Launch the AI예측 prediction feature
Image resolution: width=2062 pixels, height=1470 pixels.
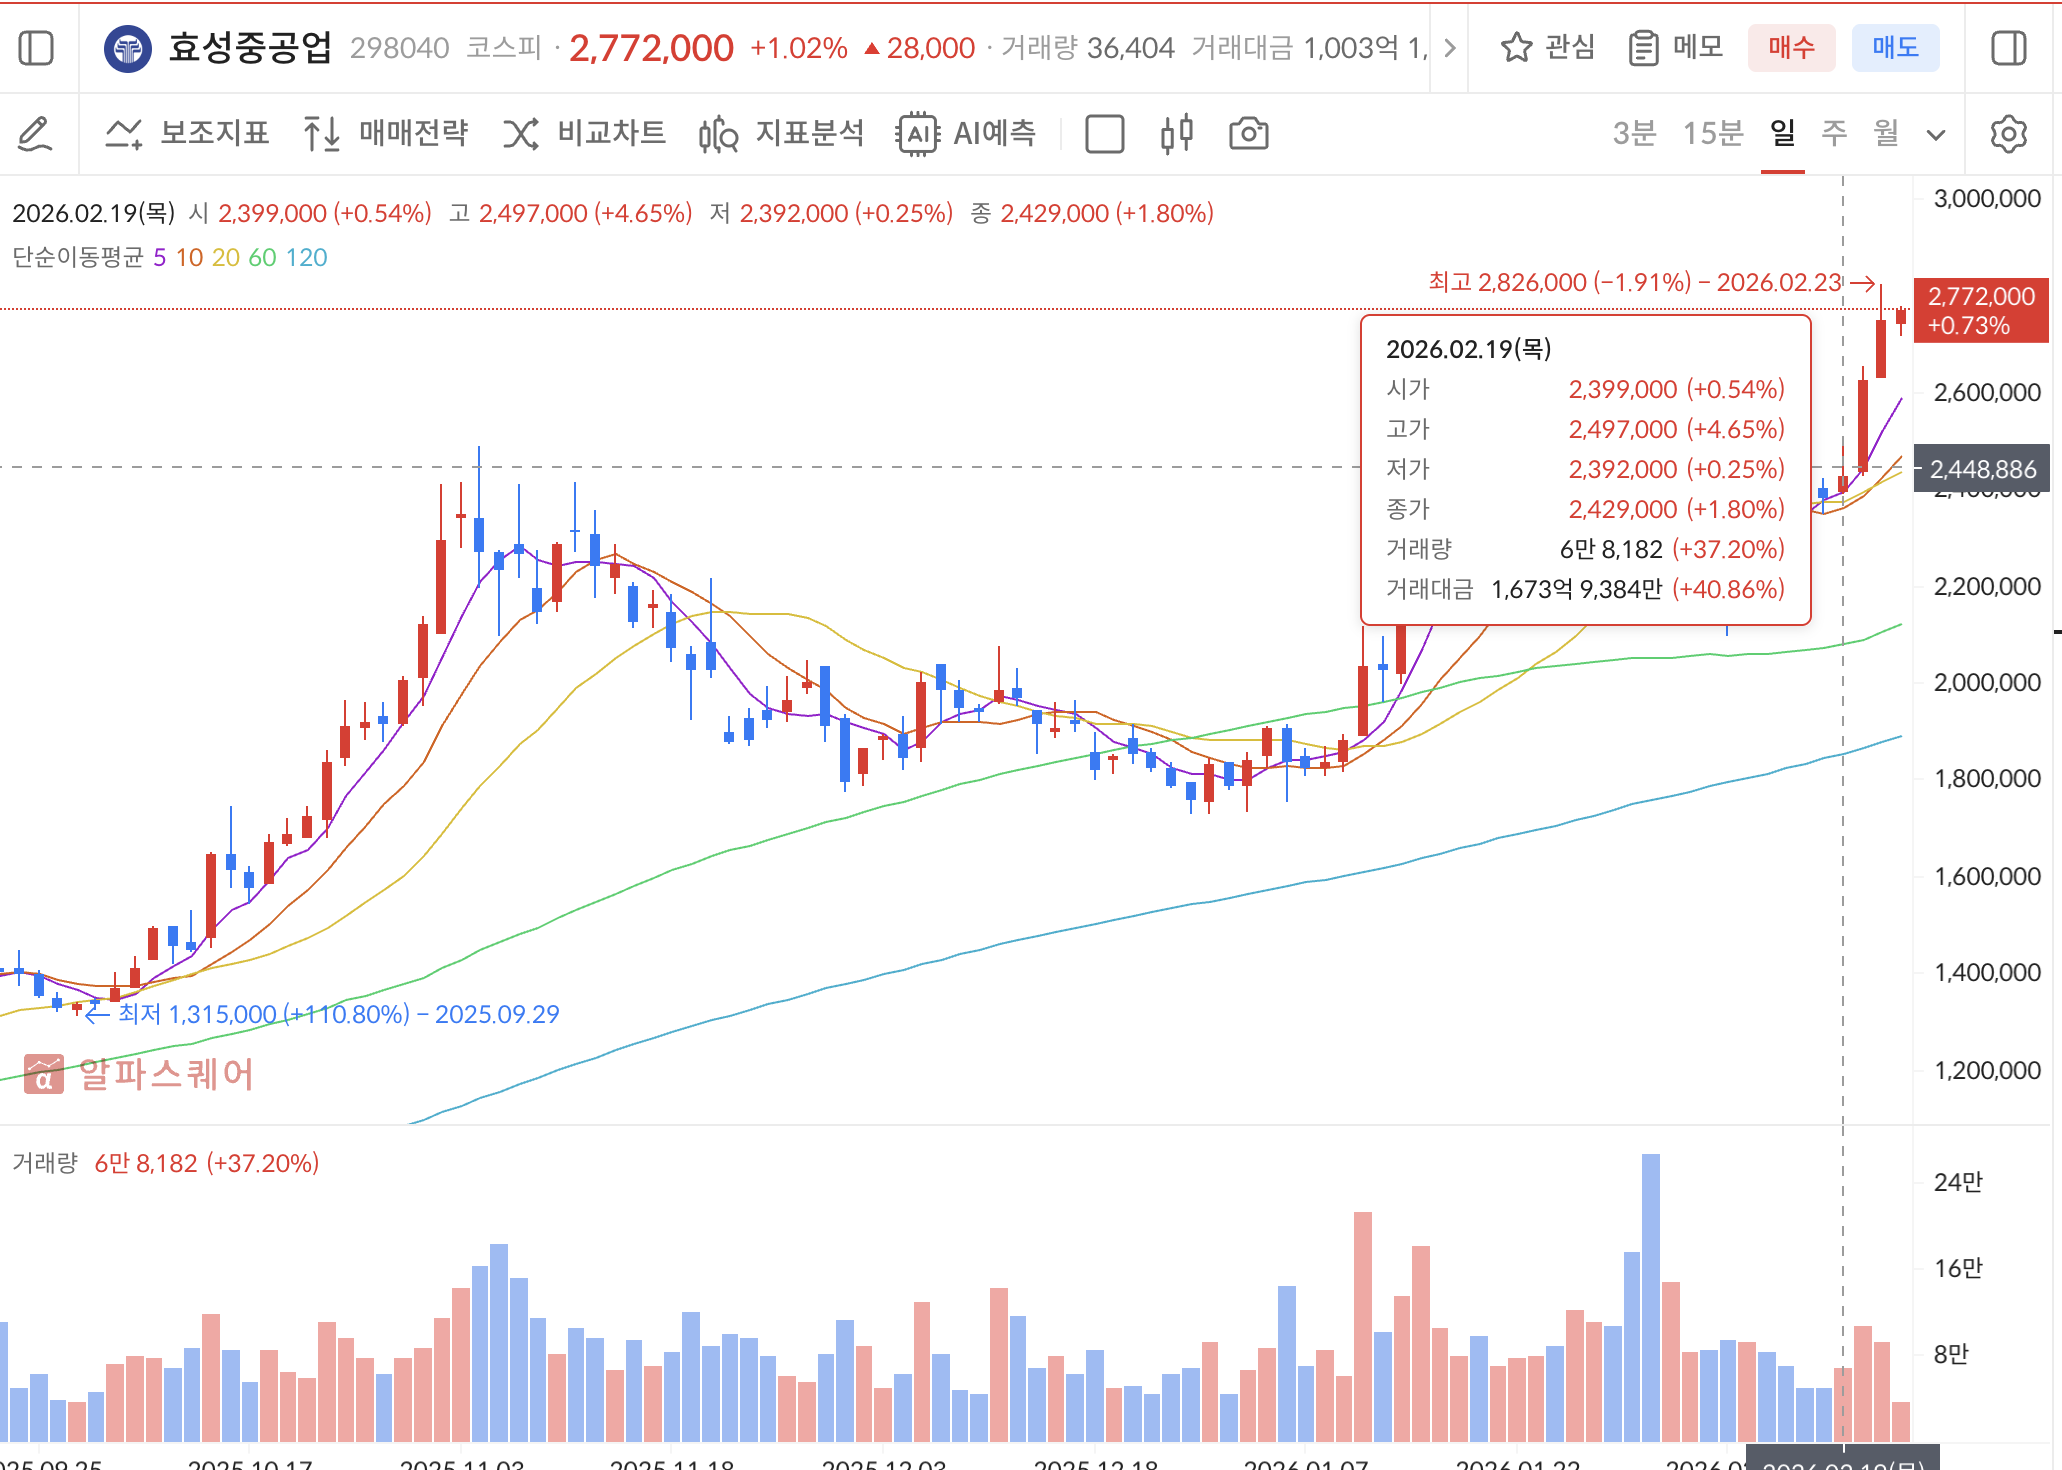tap(965, 133)
